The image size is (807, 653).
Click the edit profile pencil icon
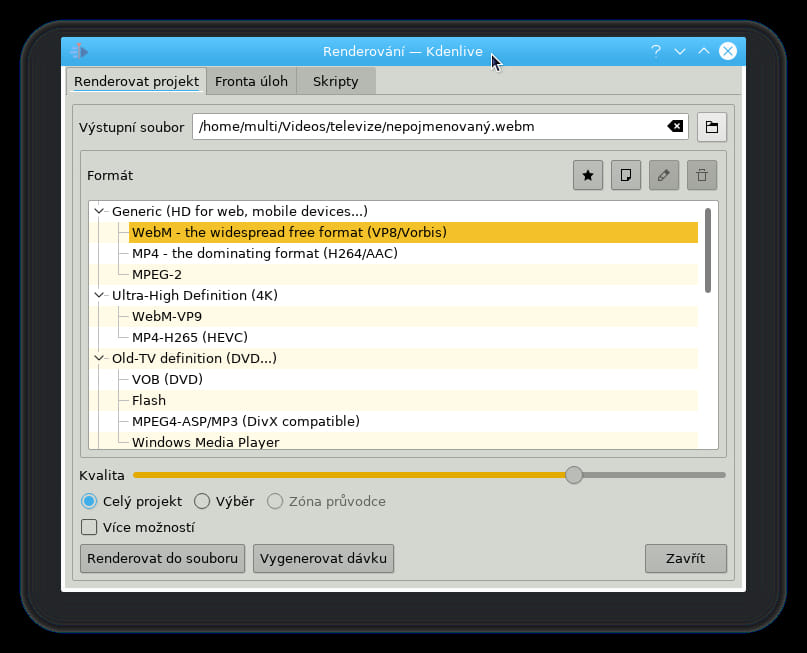click(x=664, y=175)
